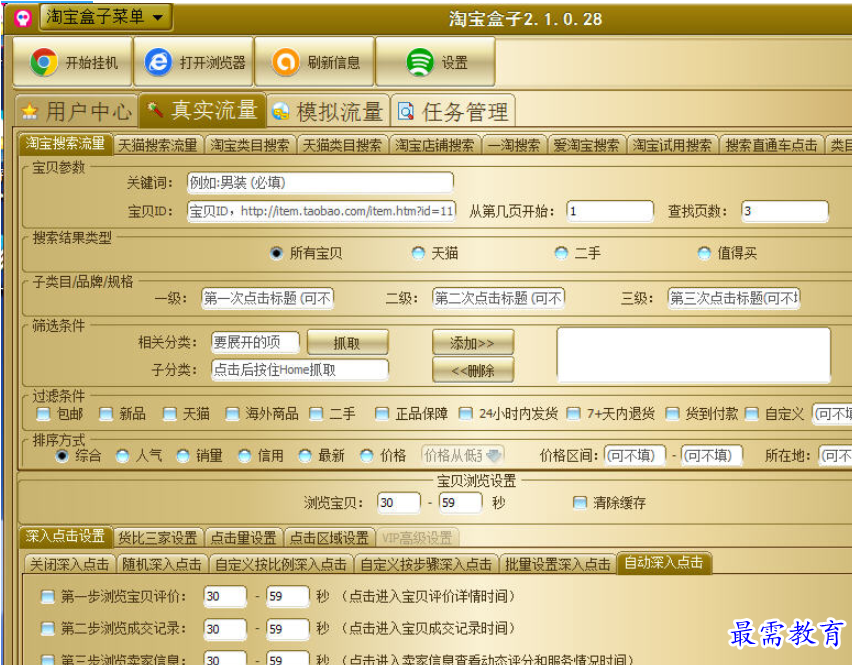852x665 pixels.
Task: Enable 第一步浏览宝贝评价 checkbox
Action: pos(48,597)
